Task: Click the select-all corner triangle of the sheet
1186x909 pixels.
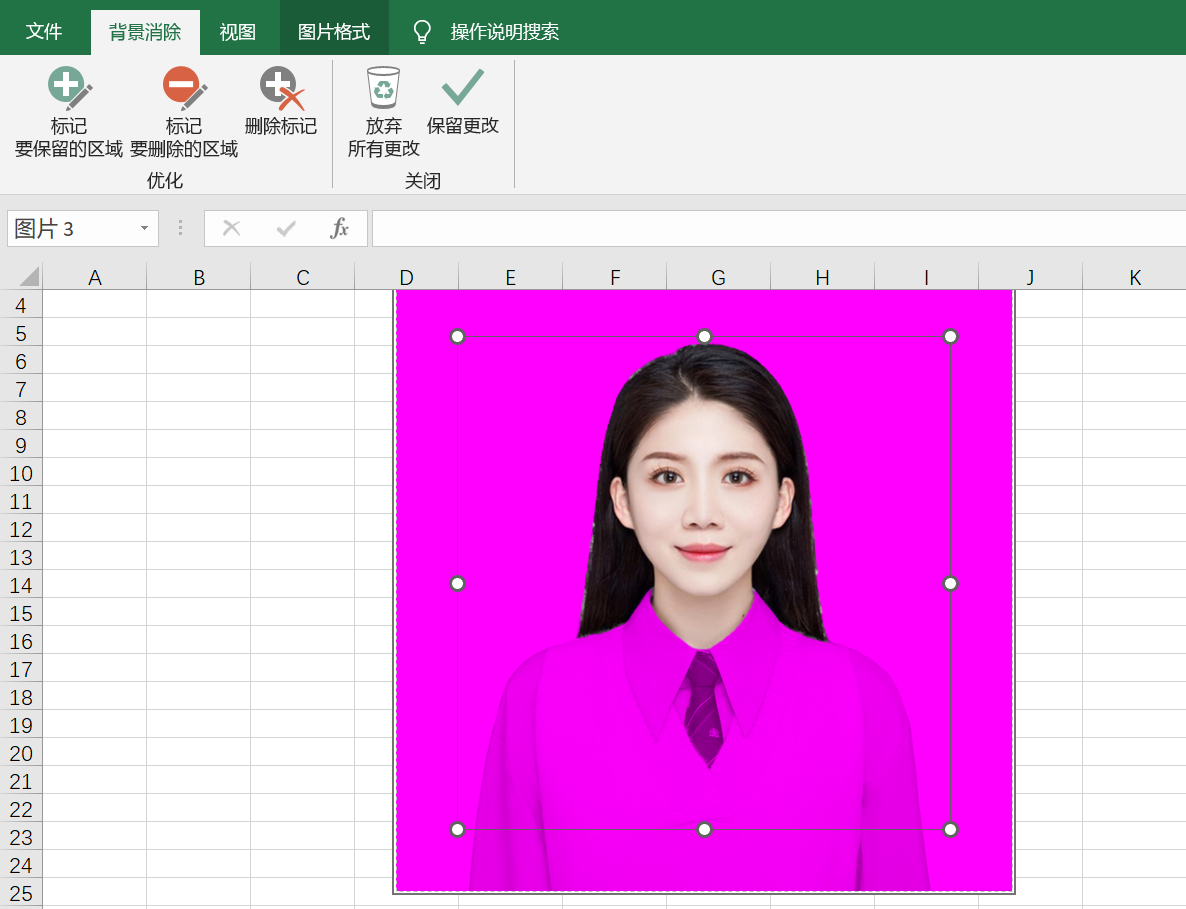Action: tap(29, 276)
